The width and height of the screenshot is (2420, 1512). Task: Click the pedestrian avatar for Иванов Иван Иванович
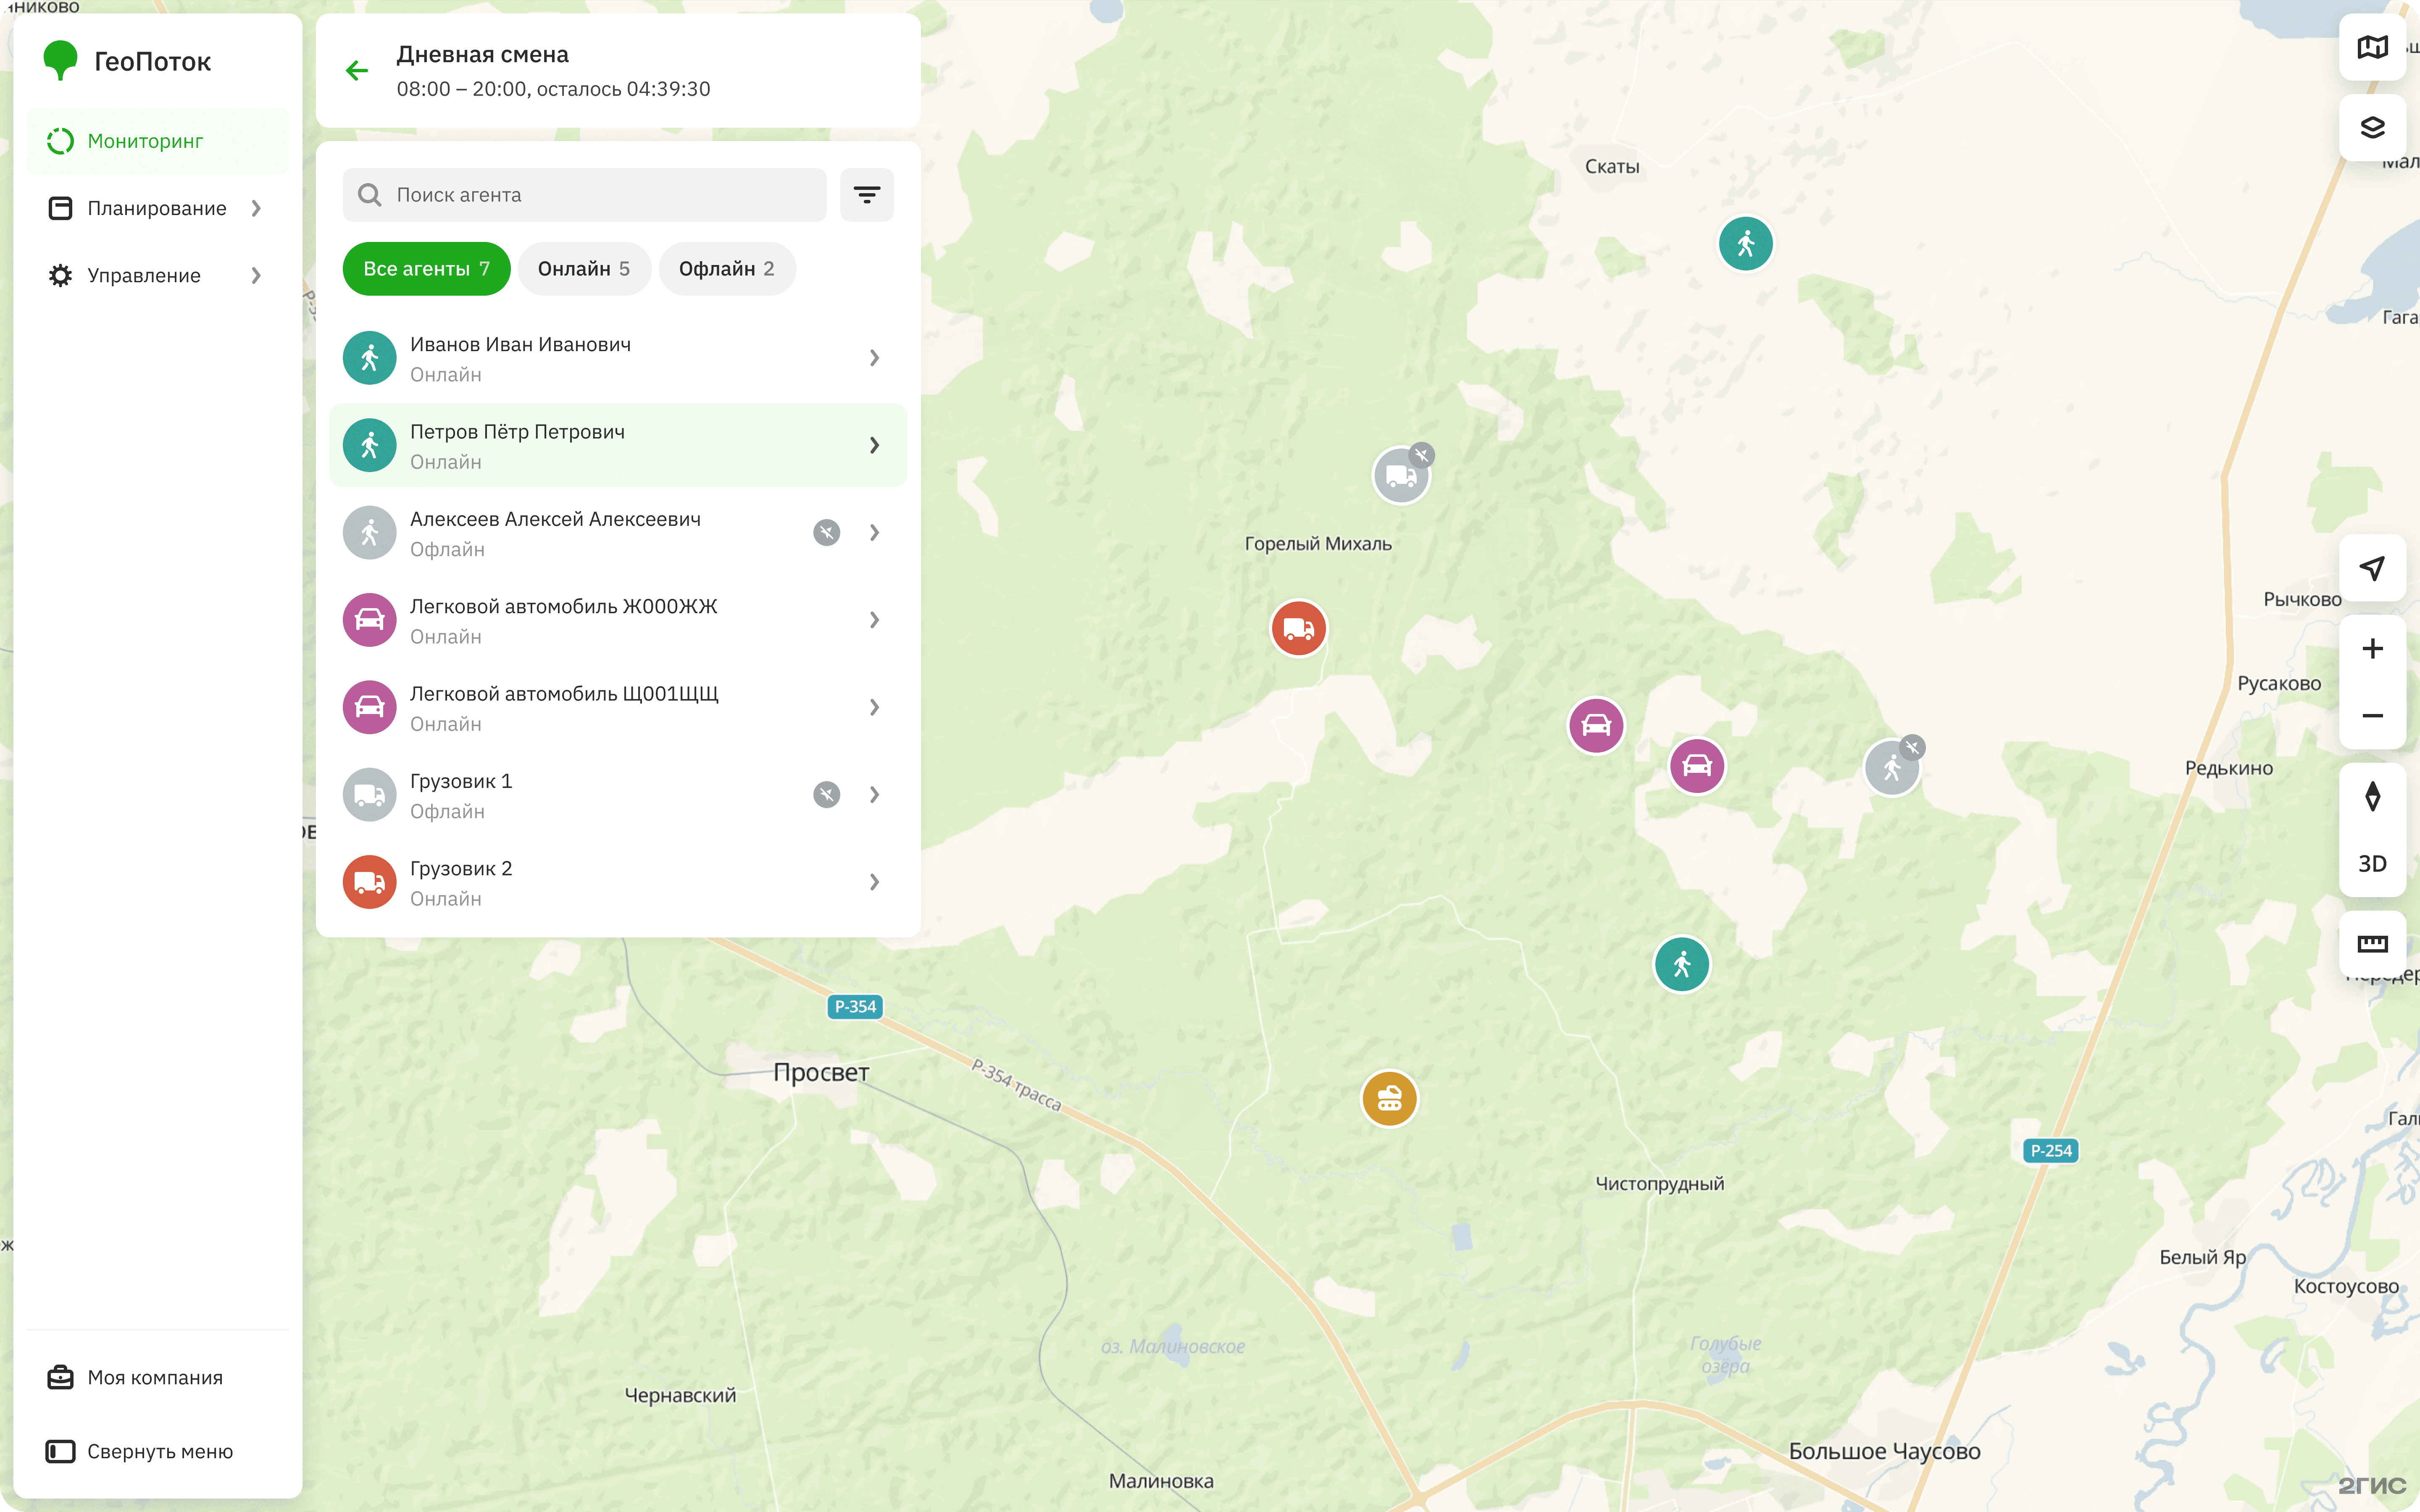point(370,358)
